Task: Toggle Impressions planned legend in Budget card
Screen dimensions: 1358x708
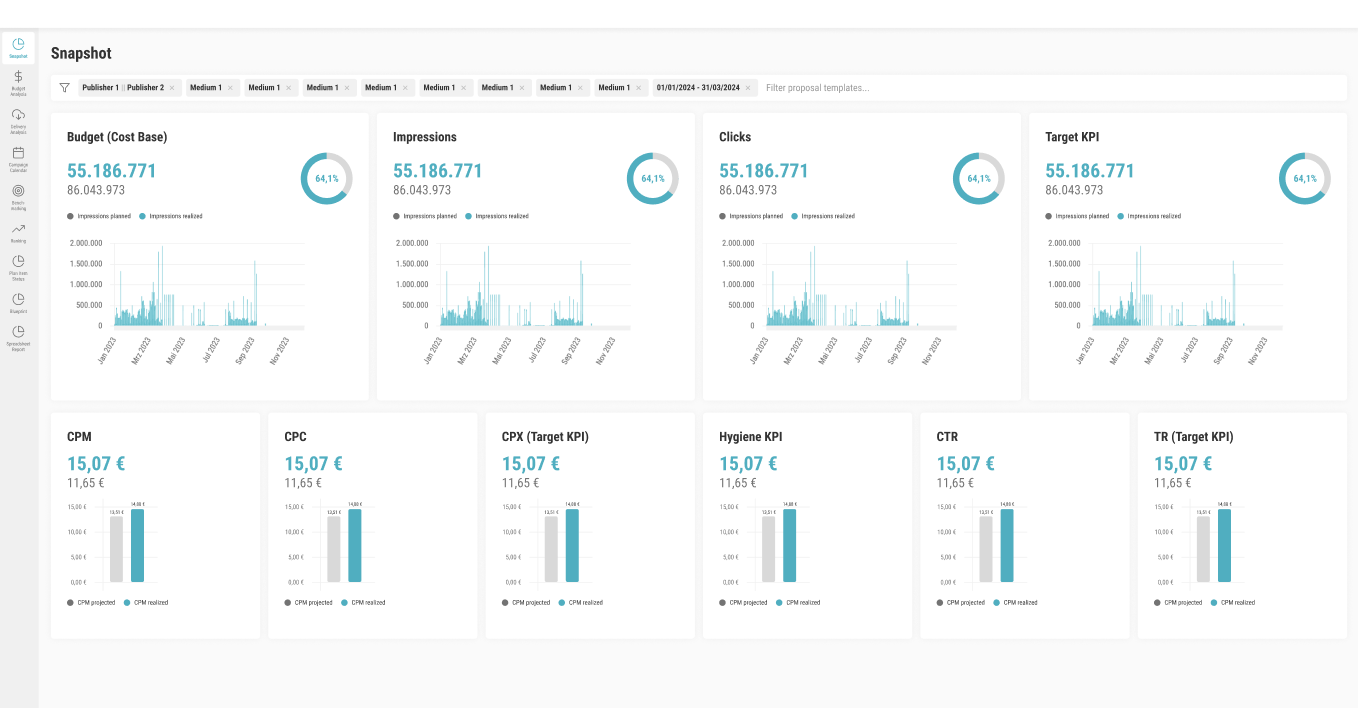Action: point(99,216)
